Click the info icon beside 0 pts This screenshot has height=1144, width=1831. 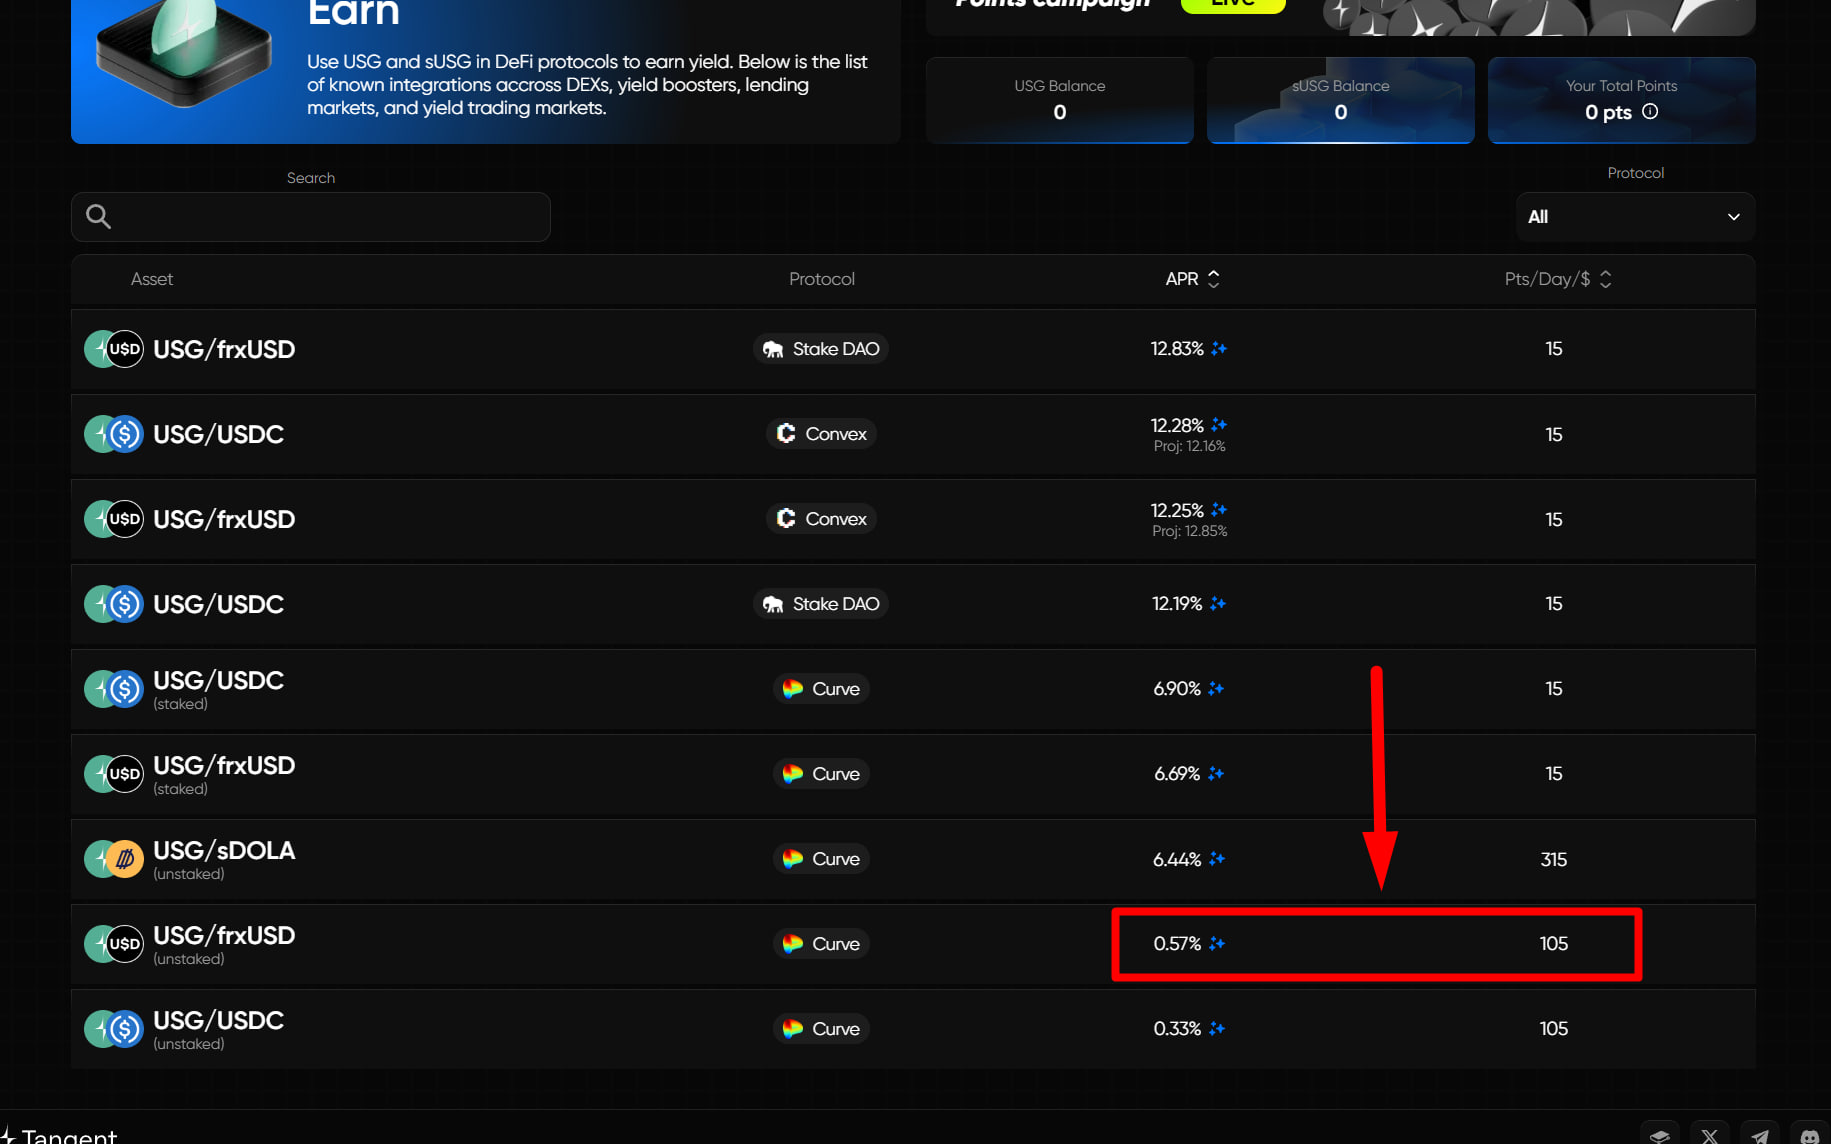(x=1650, y=112)
